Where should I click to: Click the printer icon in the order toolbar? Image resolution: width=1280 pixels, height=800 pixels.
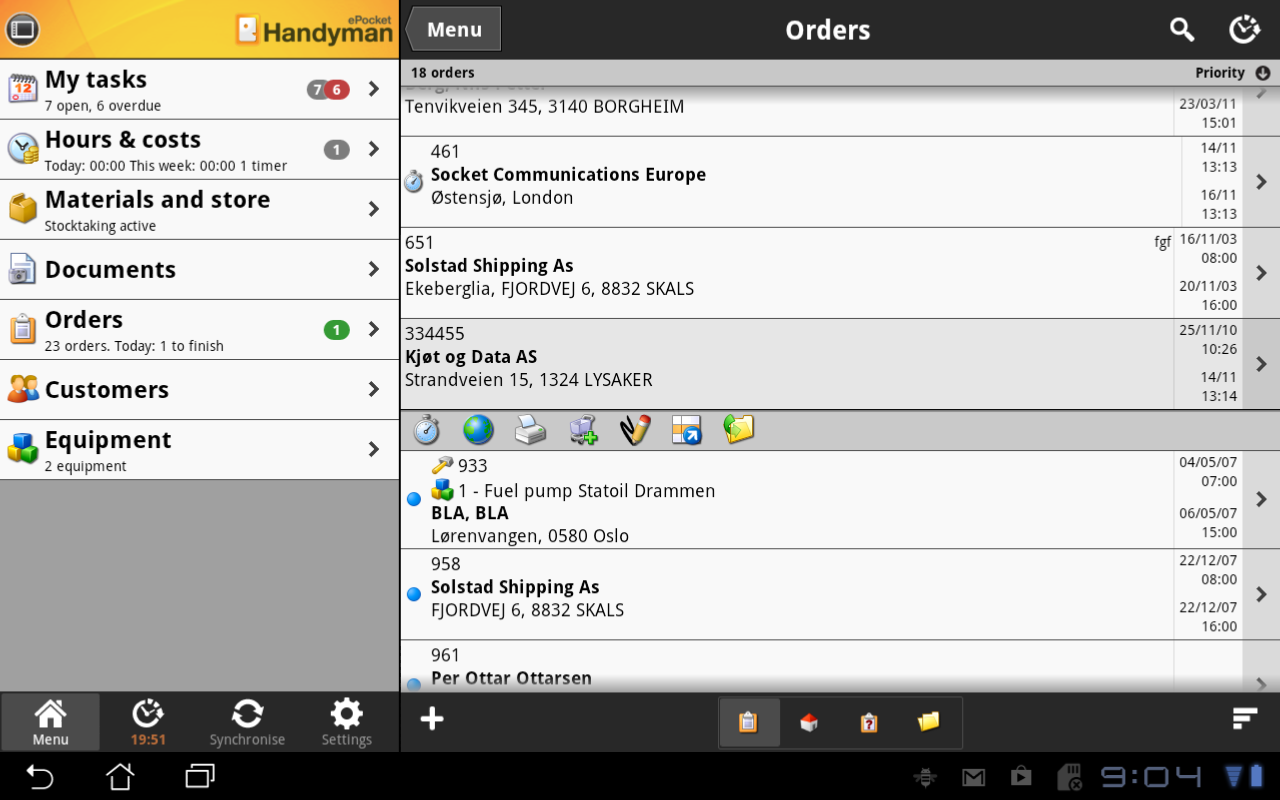530,430
